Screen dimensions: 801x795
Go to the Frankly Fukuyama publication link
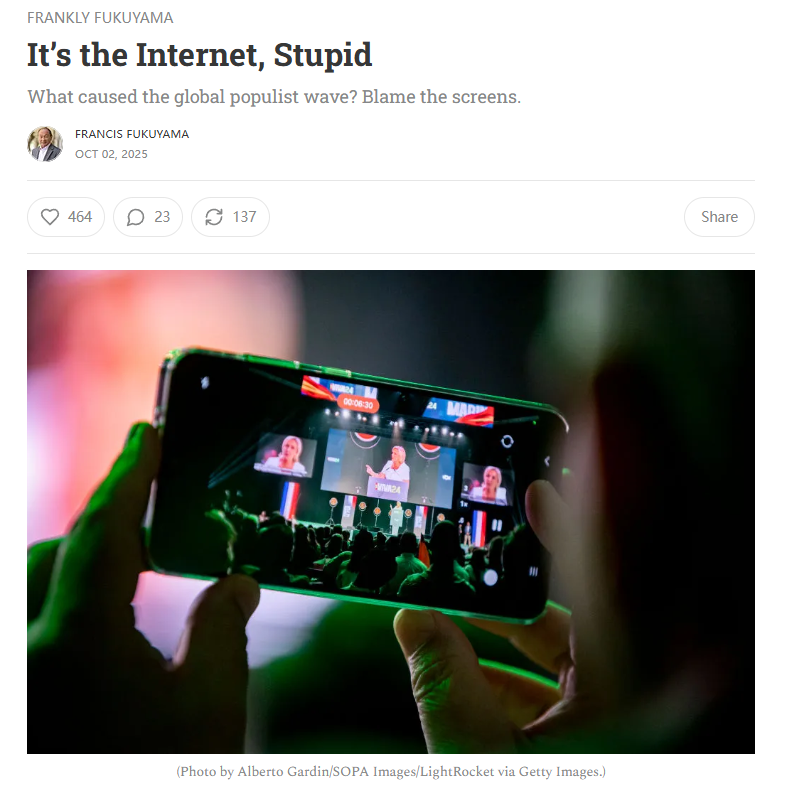tap(100, 18)
